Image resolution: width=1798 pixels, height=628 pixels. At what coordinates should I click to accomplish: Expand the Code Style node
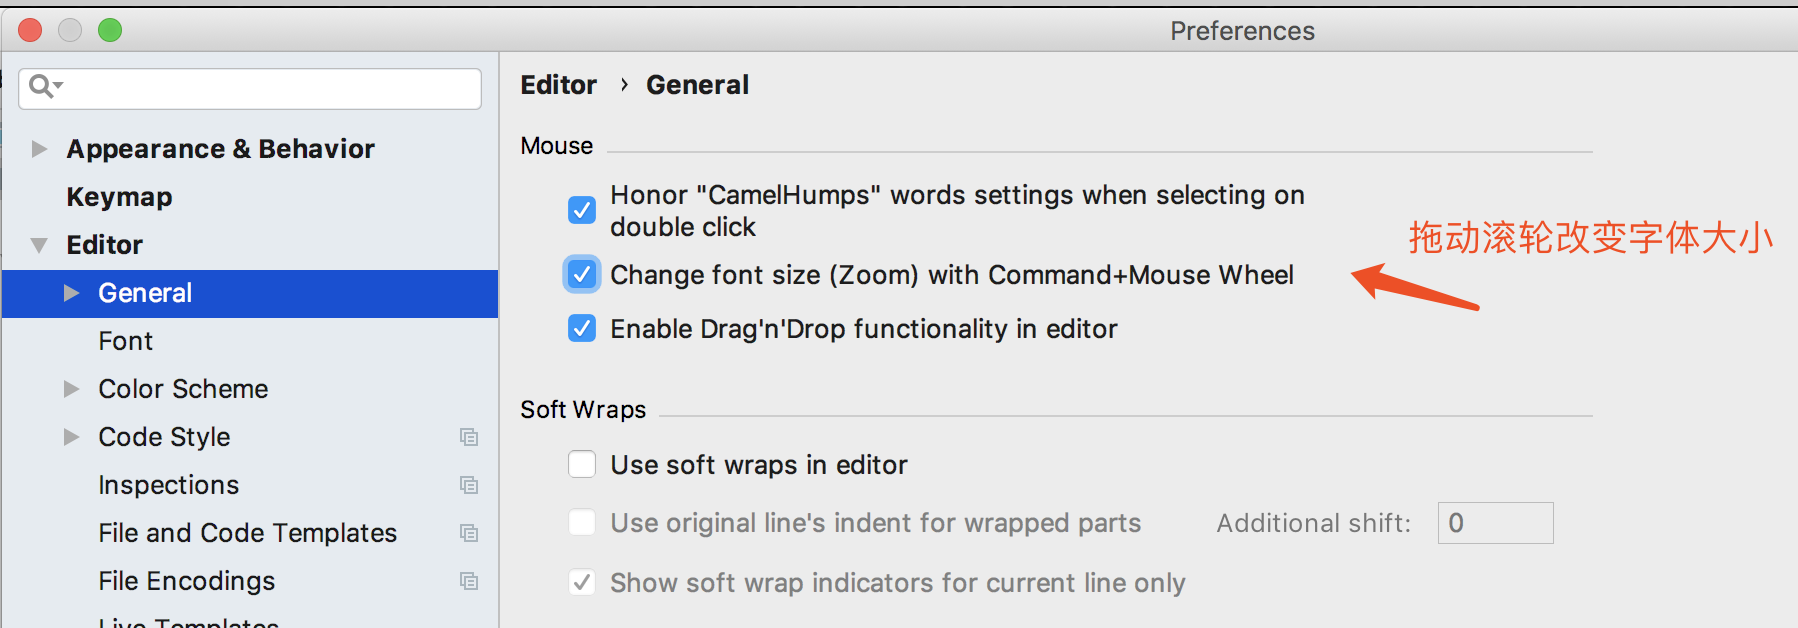pyautogui.click(x=71, y=437)
